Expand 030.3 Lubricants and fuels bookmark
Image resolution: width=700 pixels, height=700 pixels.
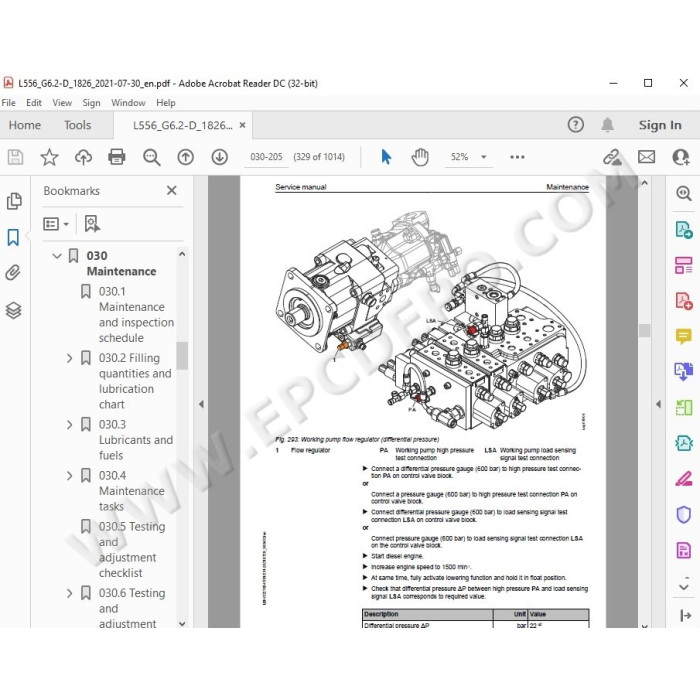tap(69, 425)
